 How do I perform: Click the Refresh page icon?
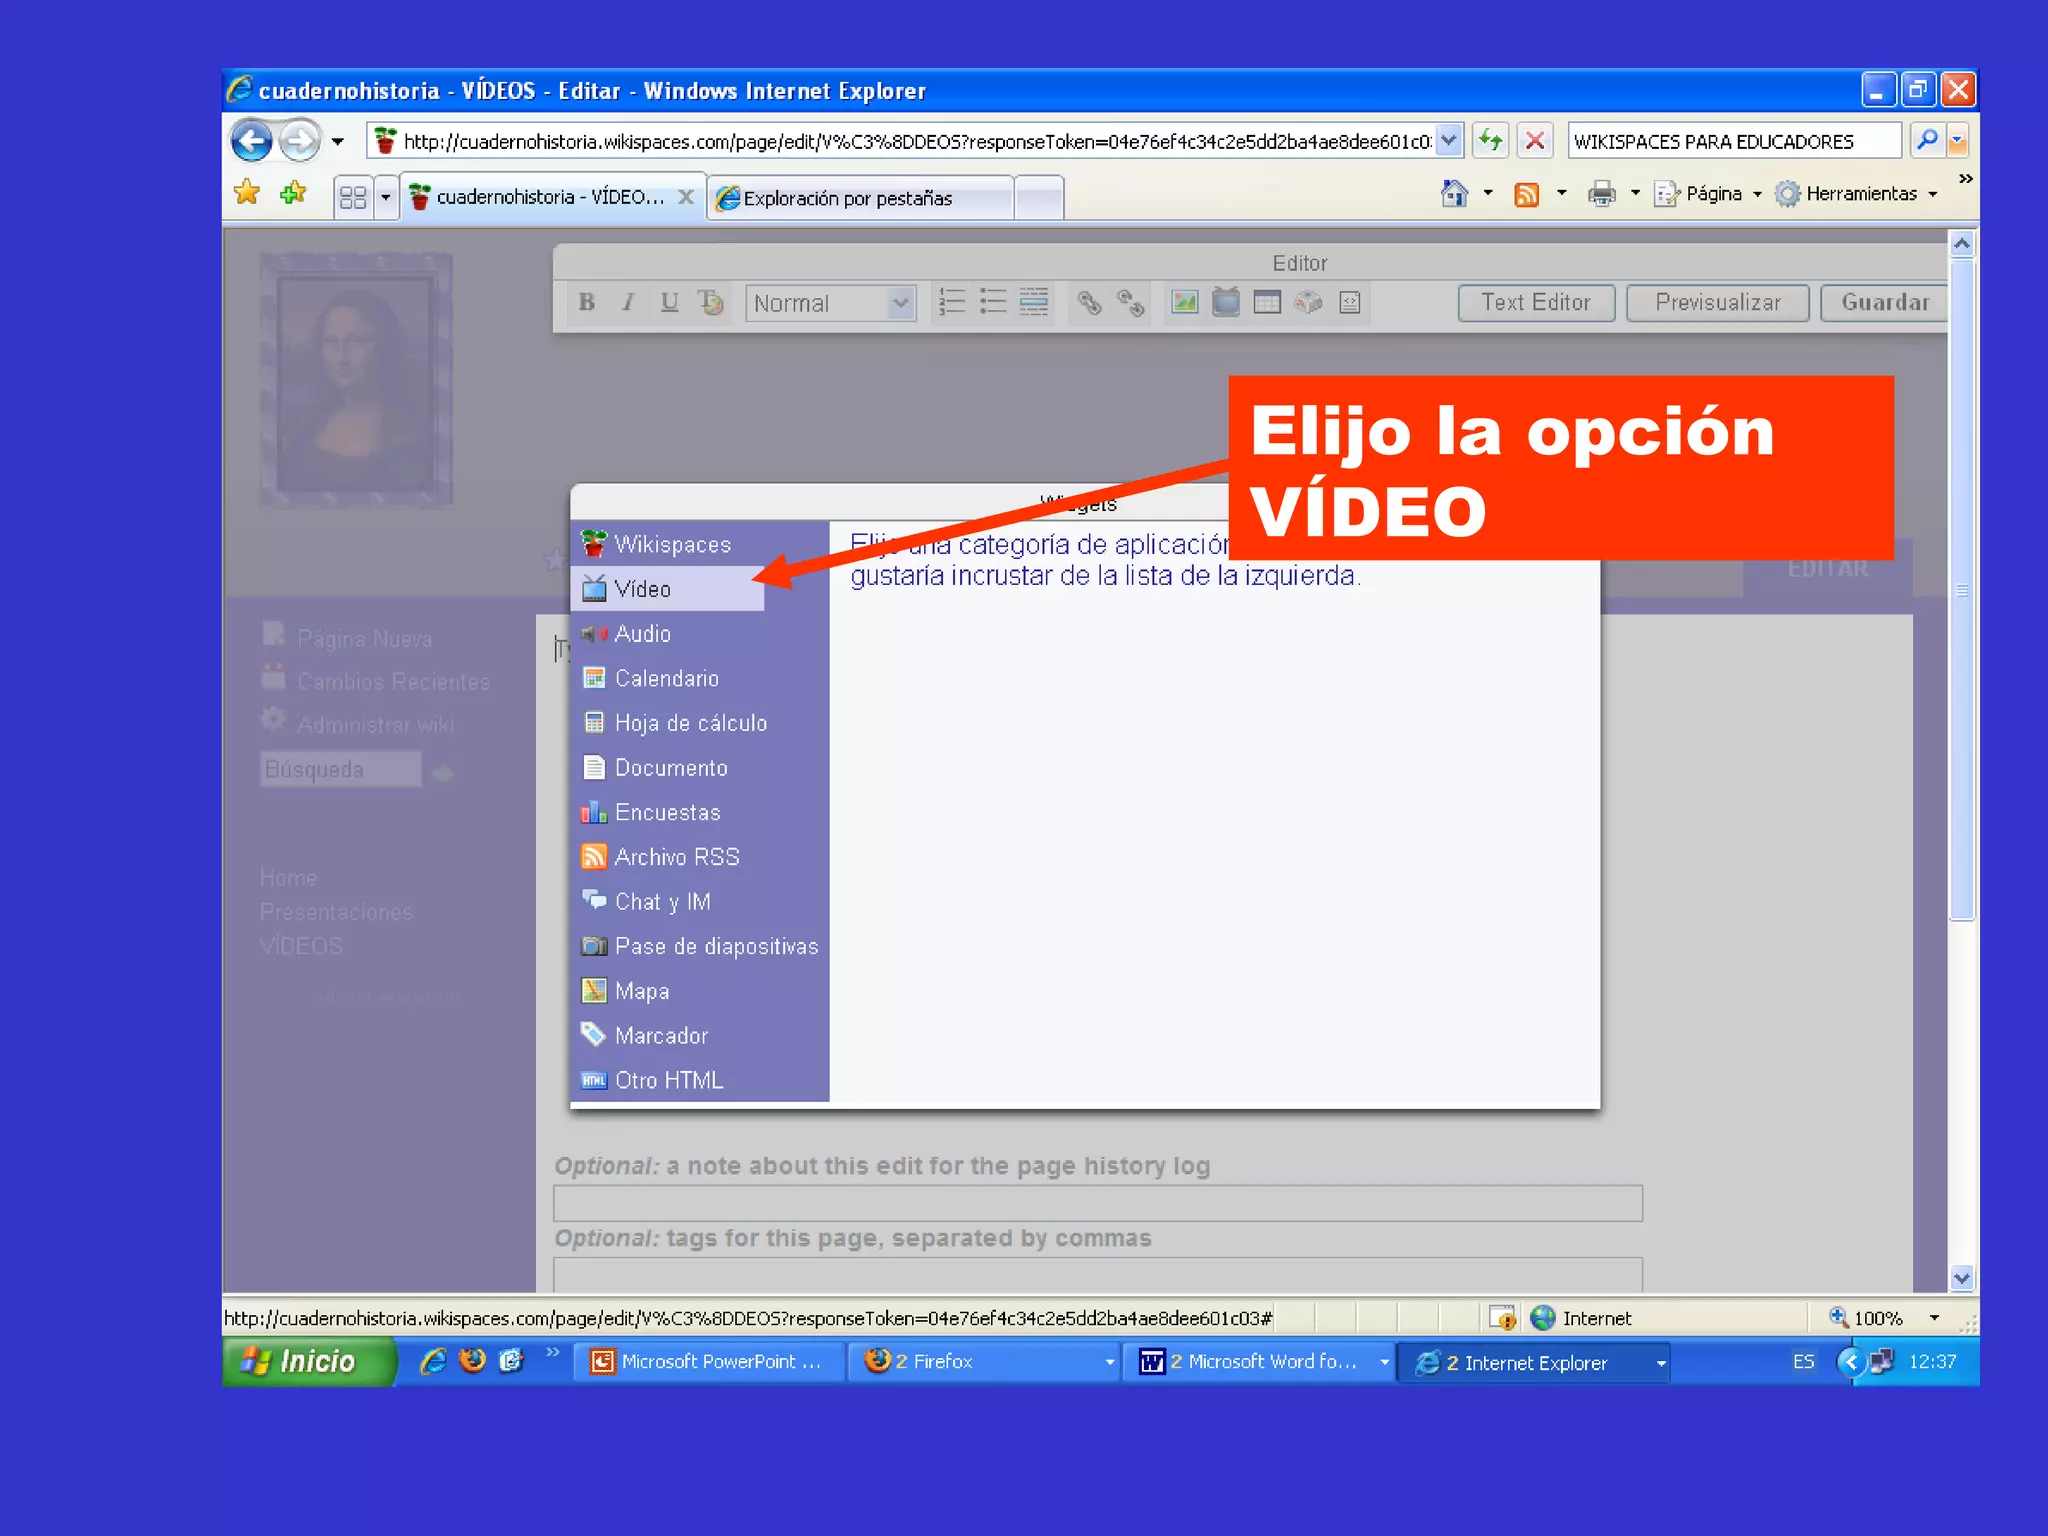[x=1491, y=141]
